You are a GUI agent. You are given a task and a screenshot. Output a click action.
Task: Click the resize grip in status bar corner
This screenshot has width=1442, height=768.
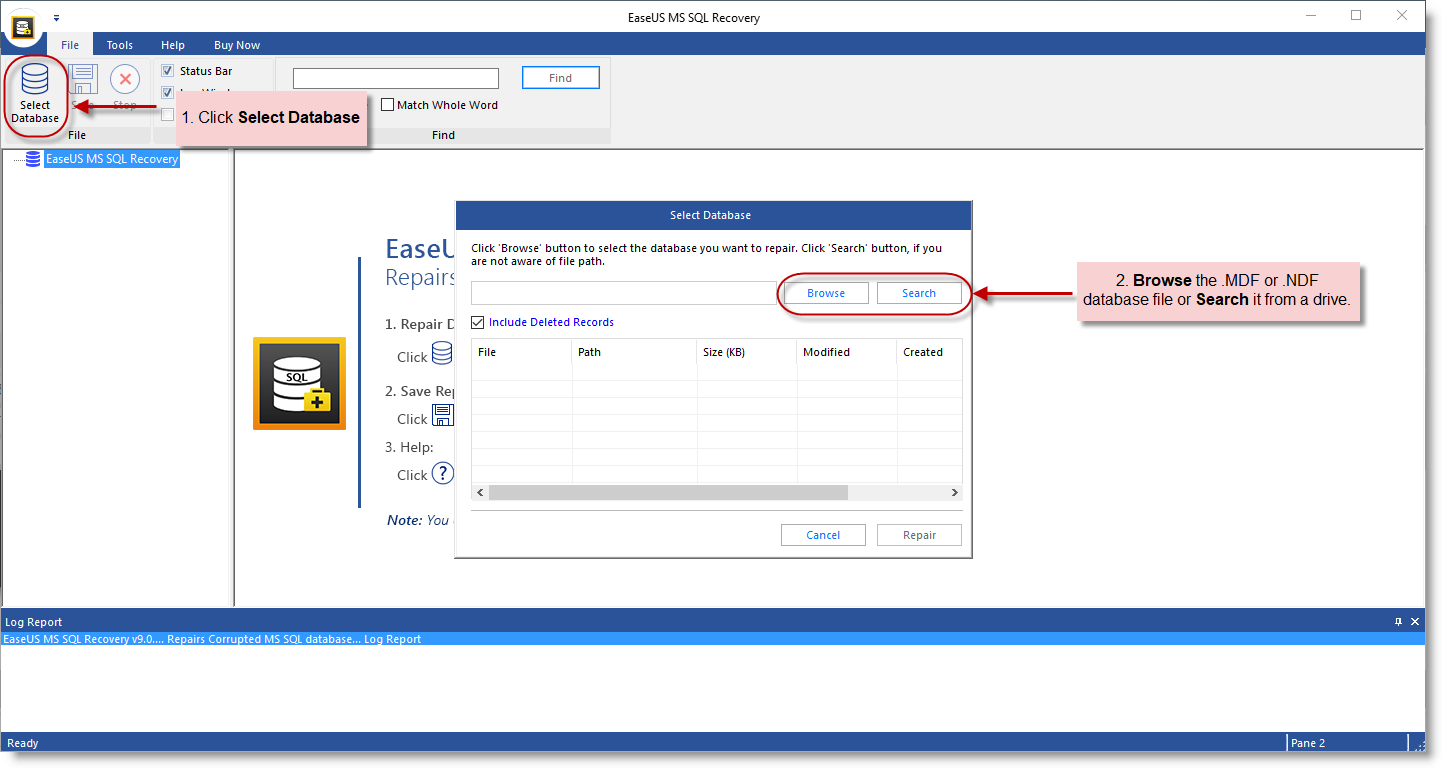coord(1417,743)
